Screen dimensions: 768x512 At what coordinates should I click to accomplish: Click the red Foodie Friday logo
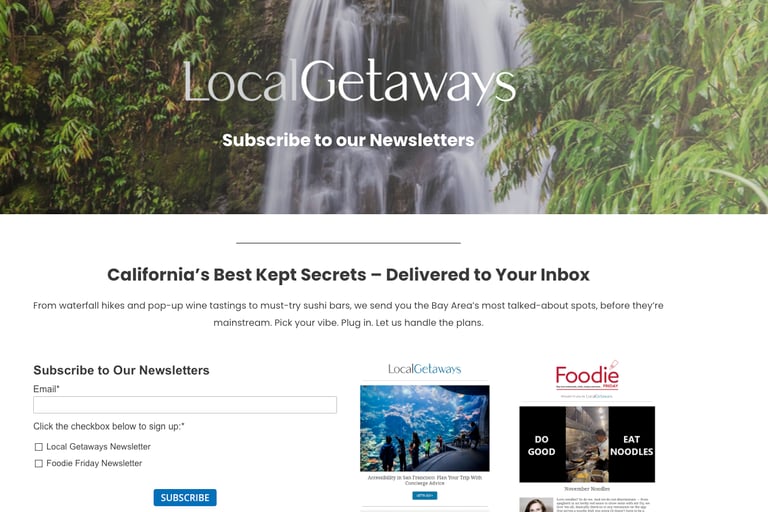[587, 375]
